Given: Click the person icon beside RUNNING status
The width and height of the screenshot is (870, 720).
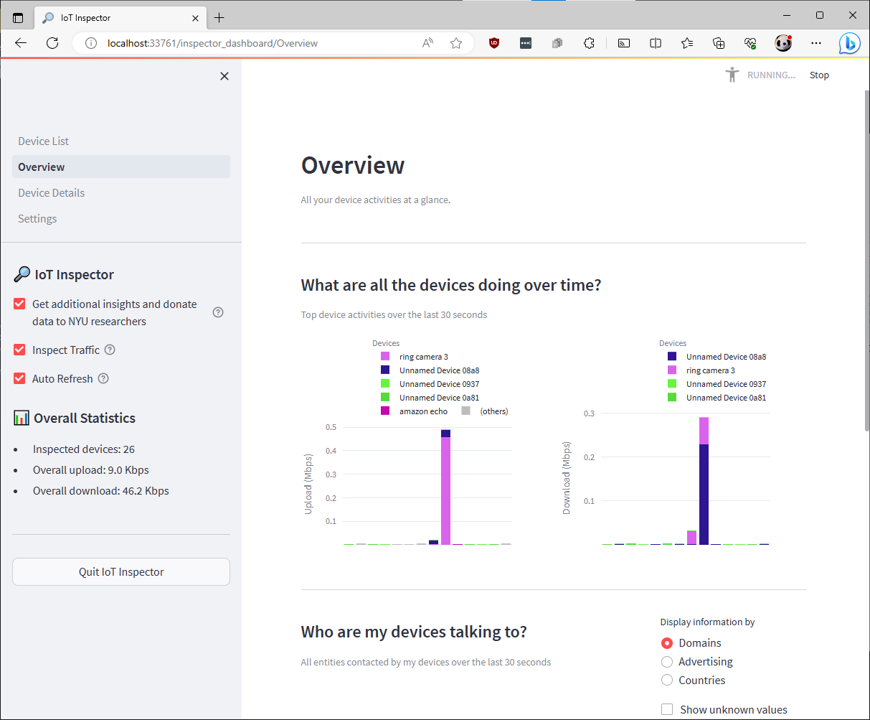Looking at the screenshot, I should pyautogui.click(x=734, y=74).
